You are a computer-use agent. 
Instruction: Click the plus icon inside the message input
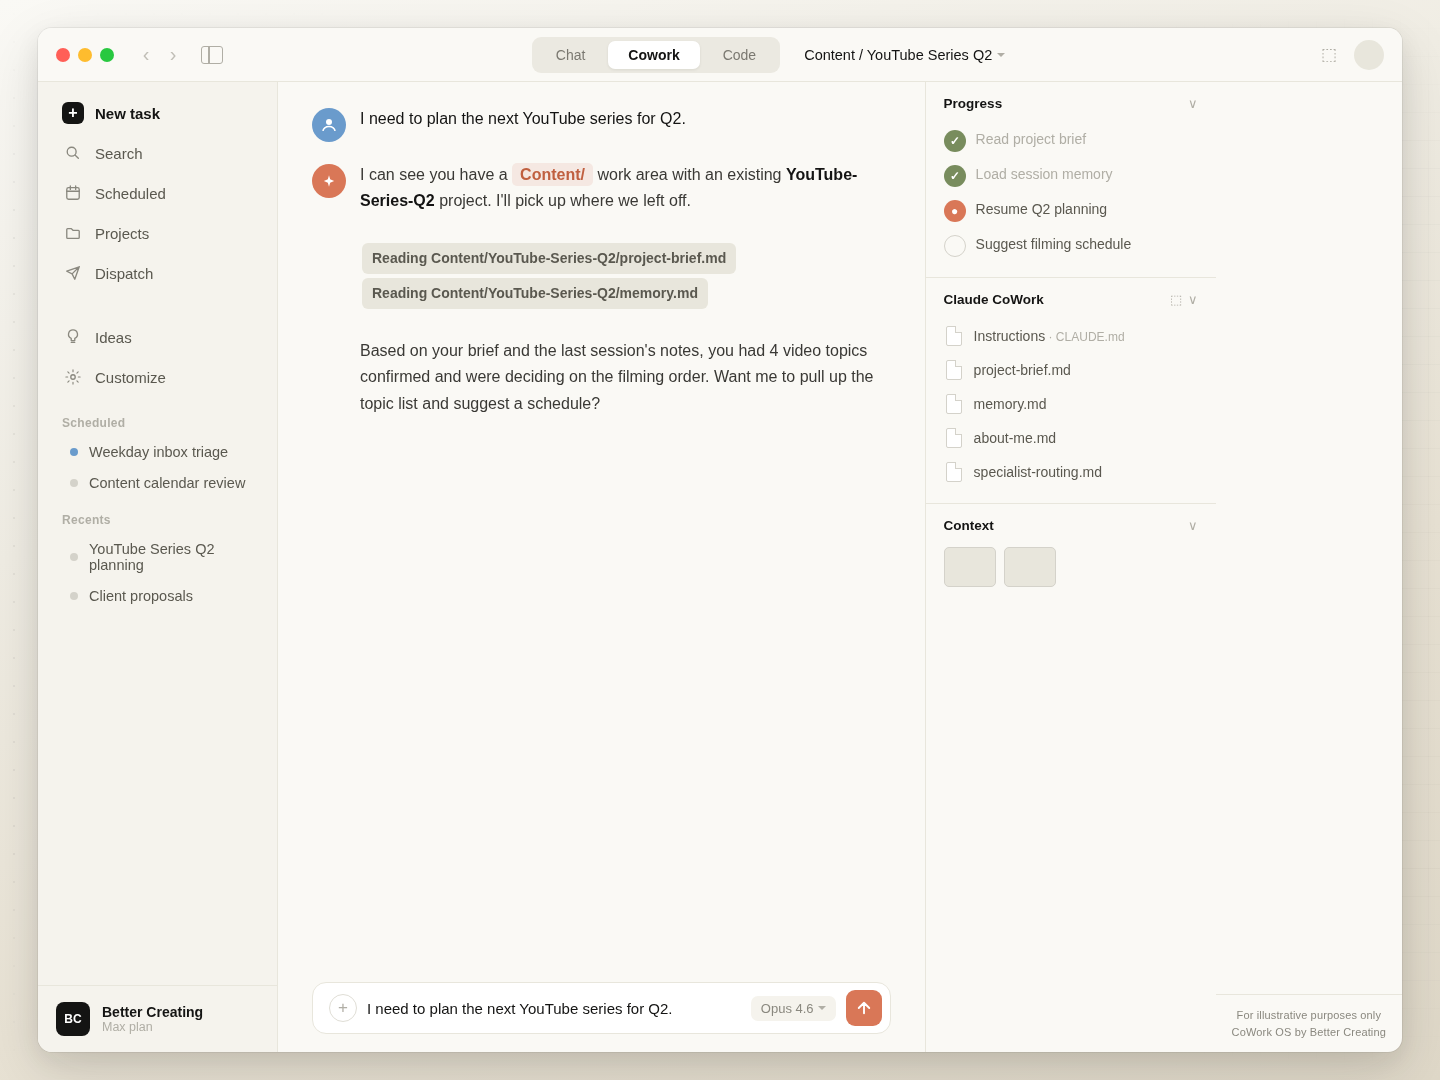(x=343, y=1008)
